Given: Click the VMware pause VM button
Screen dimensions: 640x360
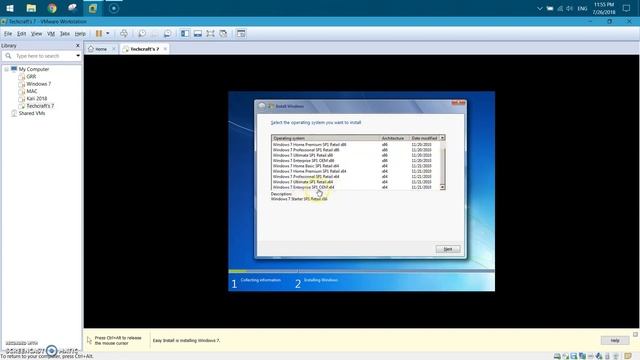Looking at the screenshot, I should (x=99, y=33).
